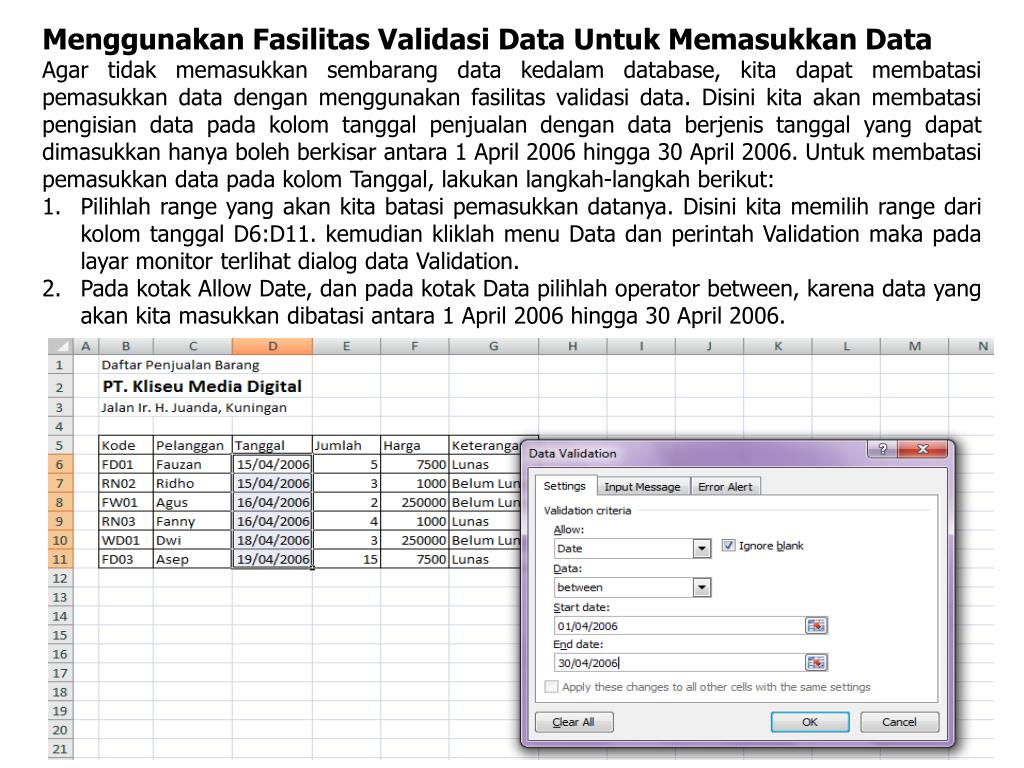The height and width of the screenshot is (768, 1024).
Task: Select column D header
Action: (x=272, y=346)
